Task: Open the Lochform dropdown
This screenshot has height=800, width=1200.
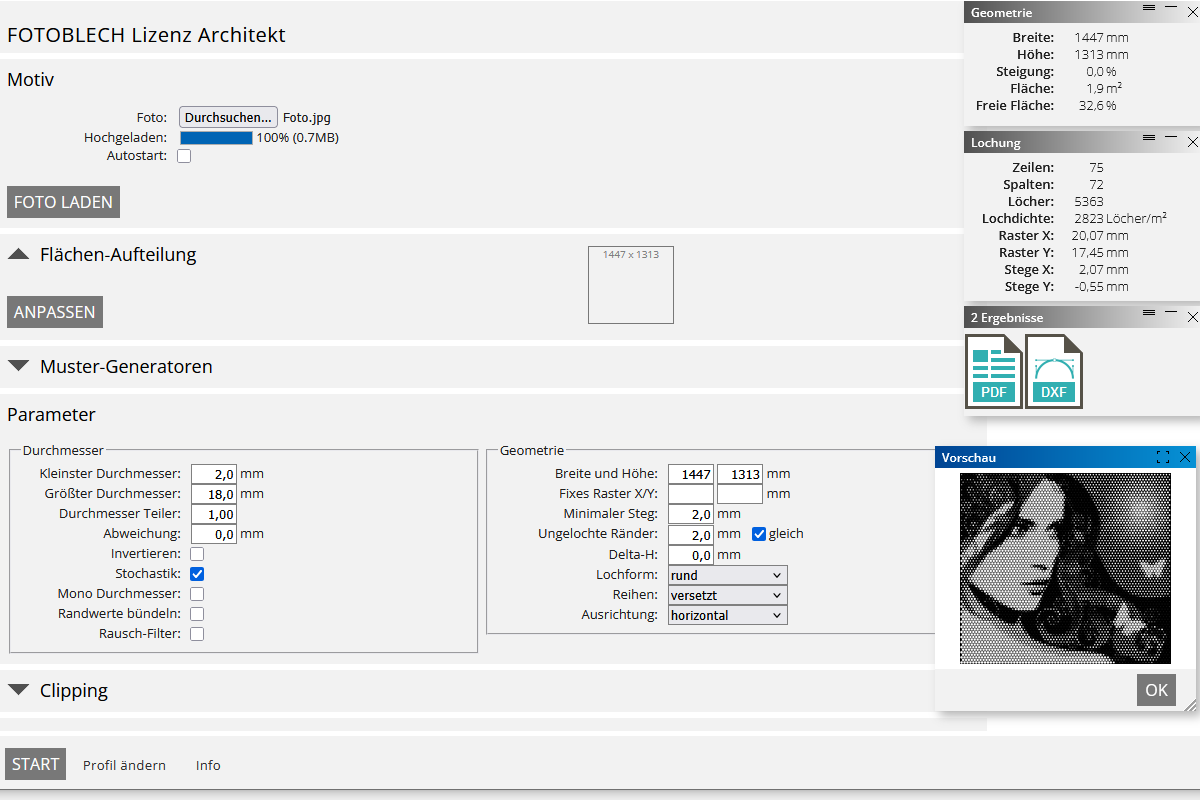Action: click(728, 575)
